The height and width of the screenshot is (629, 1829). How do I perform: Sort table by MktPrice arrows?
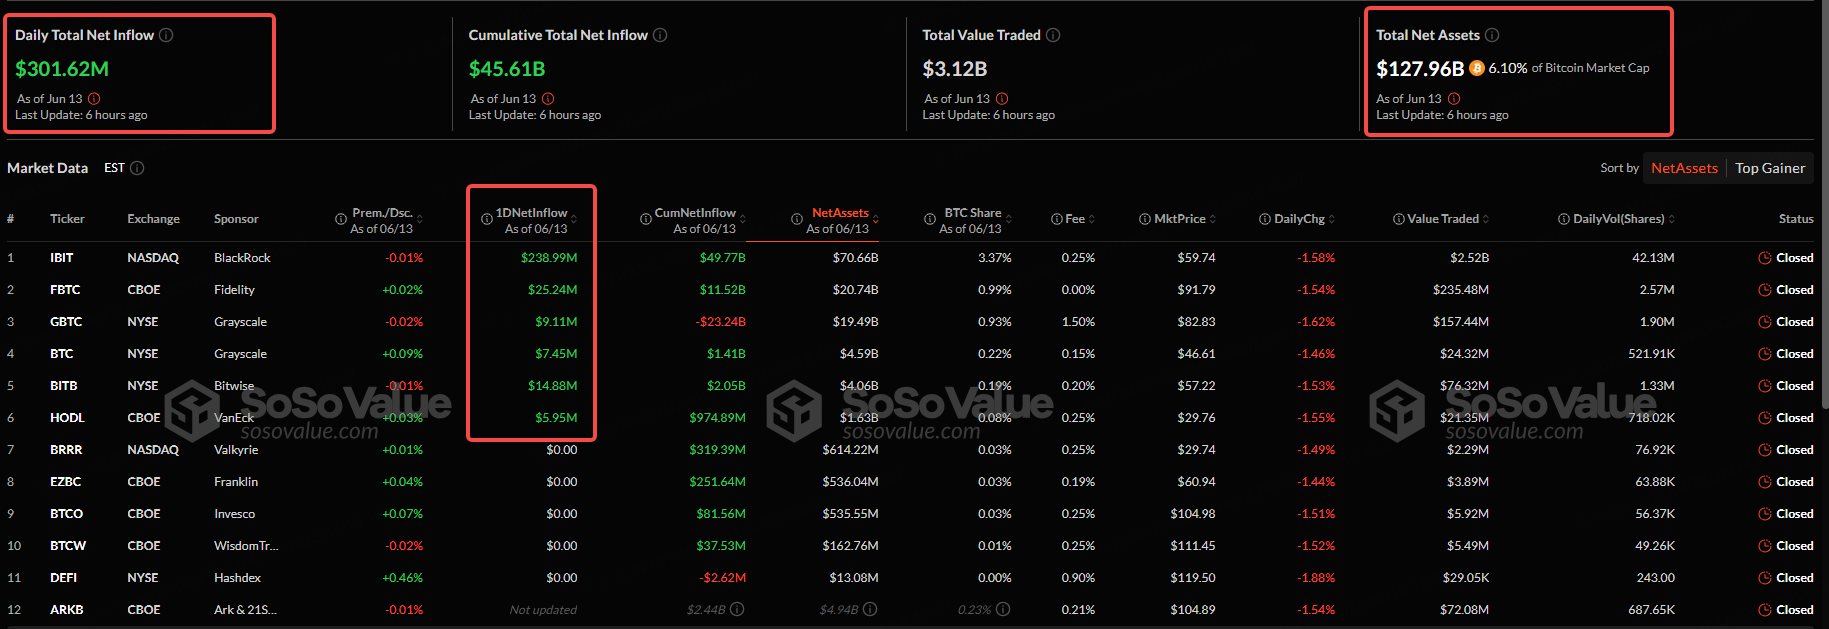click(x=1213, y=219)
